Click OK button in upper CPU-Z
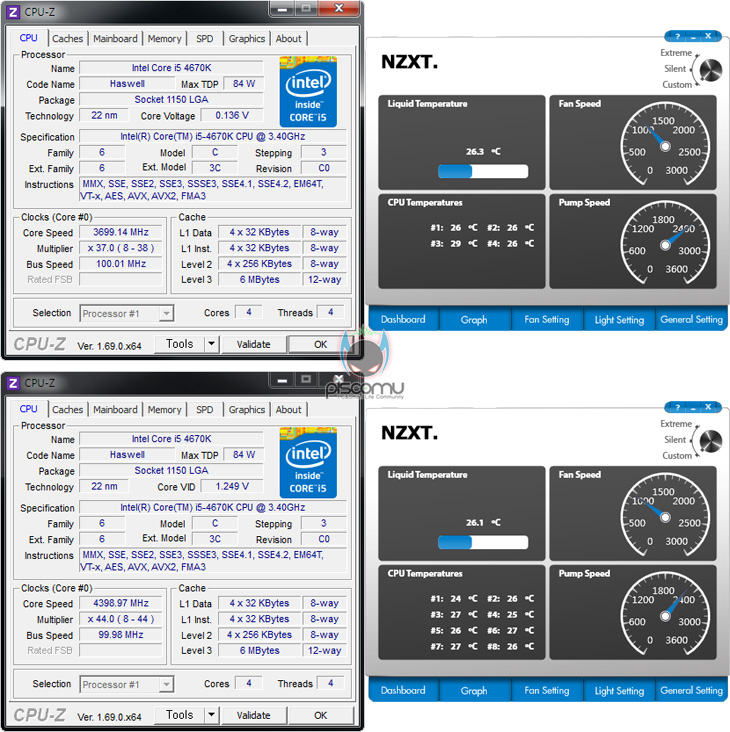Screen dimensions: 730x732 tap(321, 344)
